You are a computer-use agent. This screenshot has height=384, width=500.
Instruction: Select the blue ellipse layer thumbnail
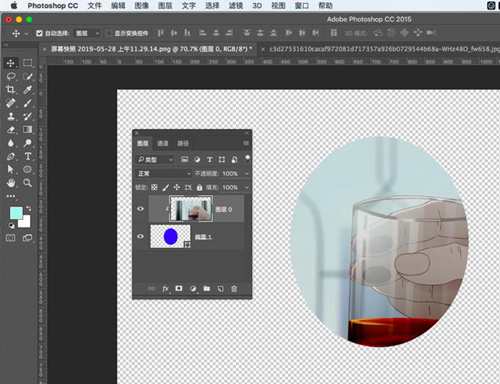coord(170,236)
